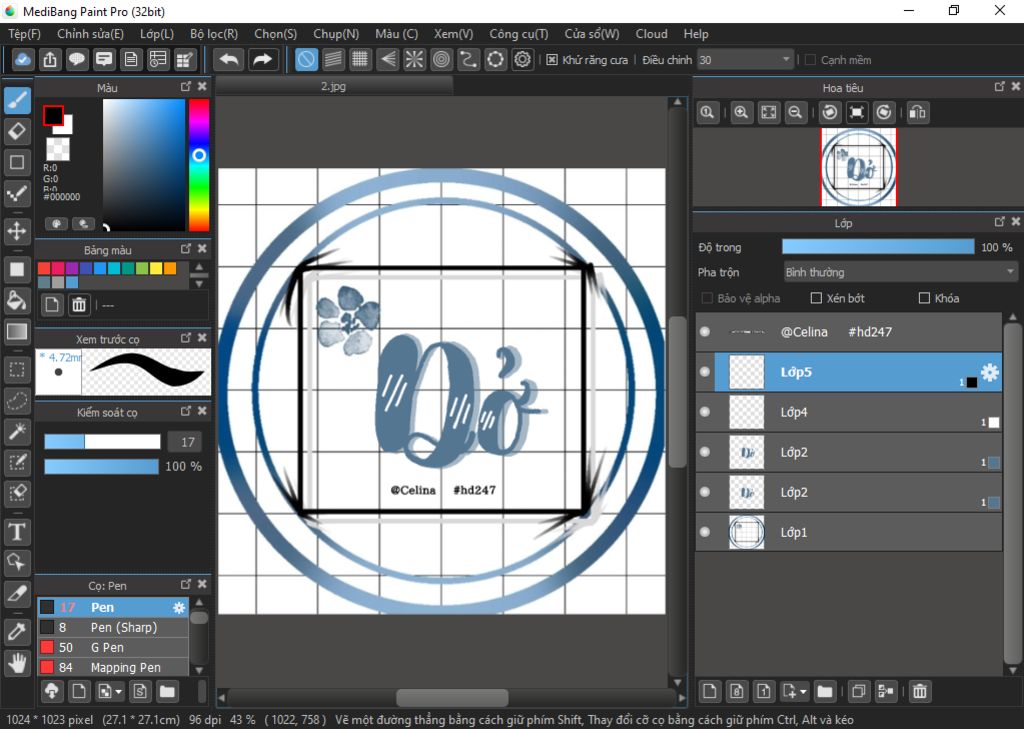Pick the red swatch in Bảng màu
This screenshot has width=1024, height=729.
(x=44, y=268)
